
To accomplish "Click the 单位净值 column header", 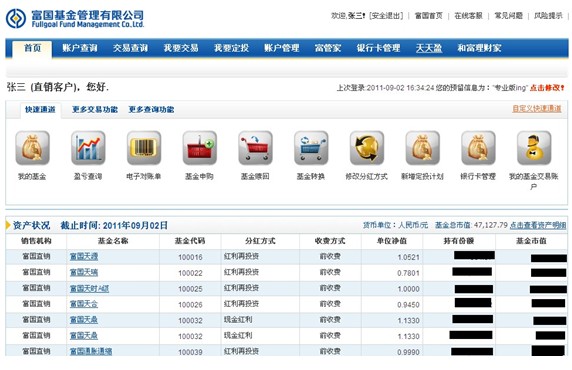I will [392, 241].
